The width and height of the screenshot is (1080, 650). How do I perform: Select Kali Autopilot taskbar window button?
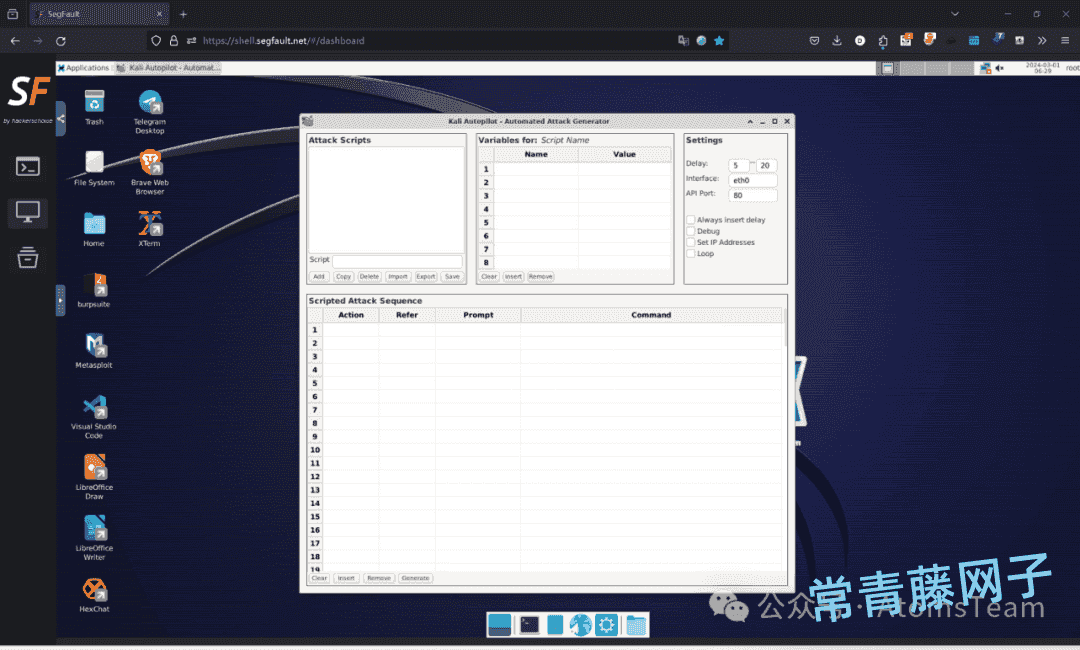[x=168, y=67]
